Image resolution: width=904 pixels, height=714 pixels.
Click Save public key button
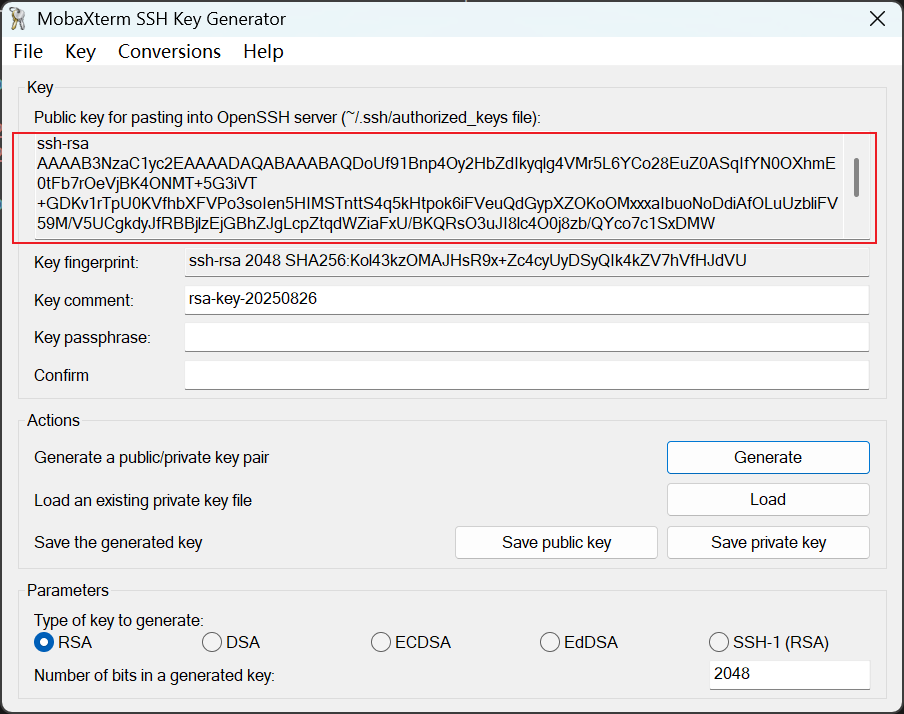coord(556,542)
